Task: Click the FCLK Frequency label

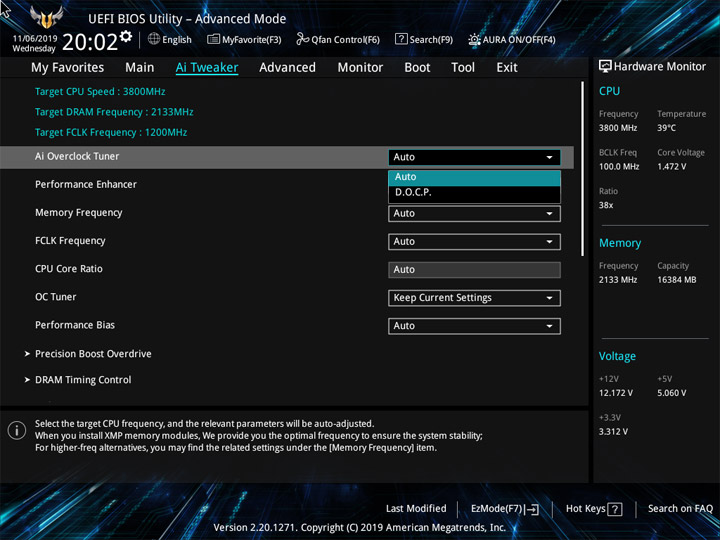Action: (x=70, y=241)
